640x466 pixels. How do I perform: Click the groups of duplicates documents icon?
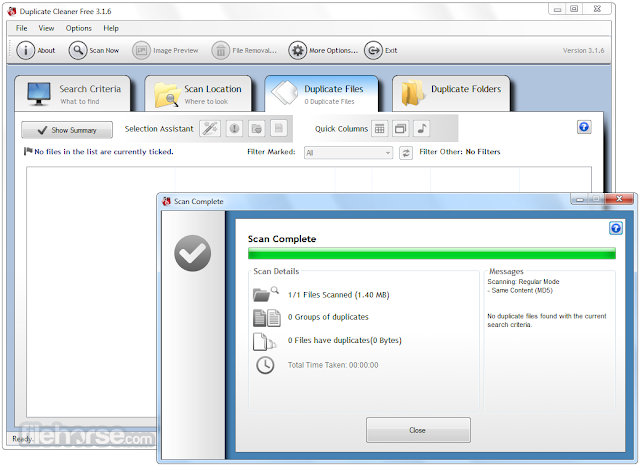tap(267, 318)
